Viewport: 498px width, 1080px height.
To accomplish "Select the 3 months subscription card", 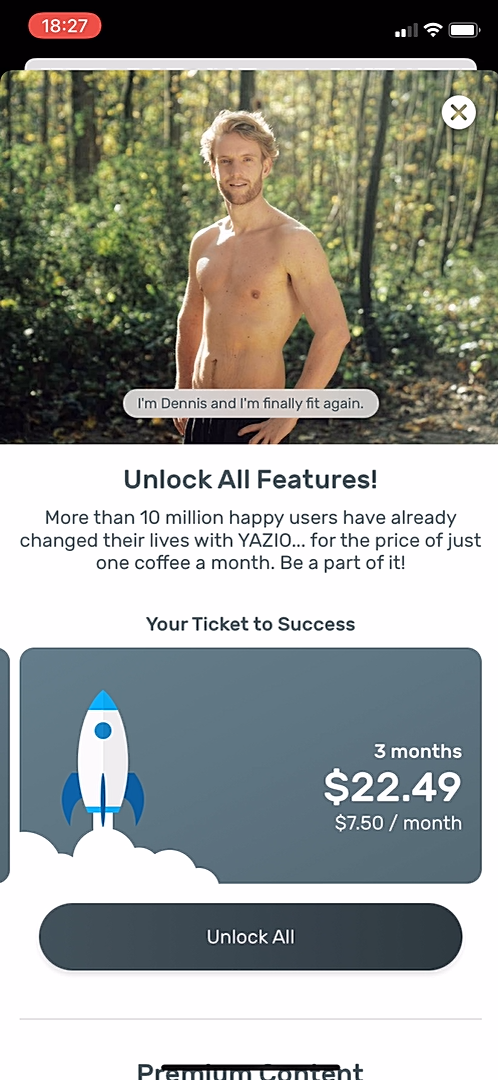I will [251, 765].
